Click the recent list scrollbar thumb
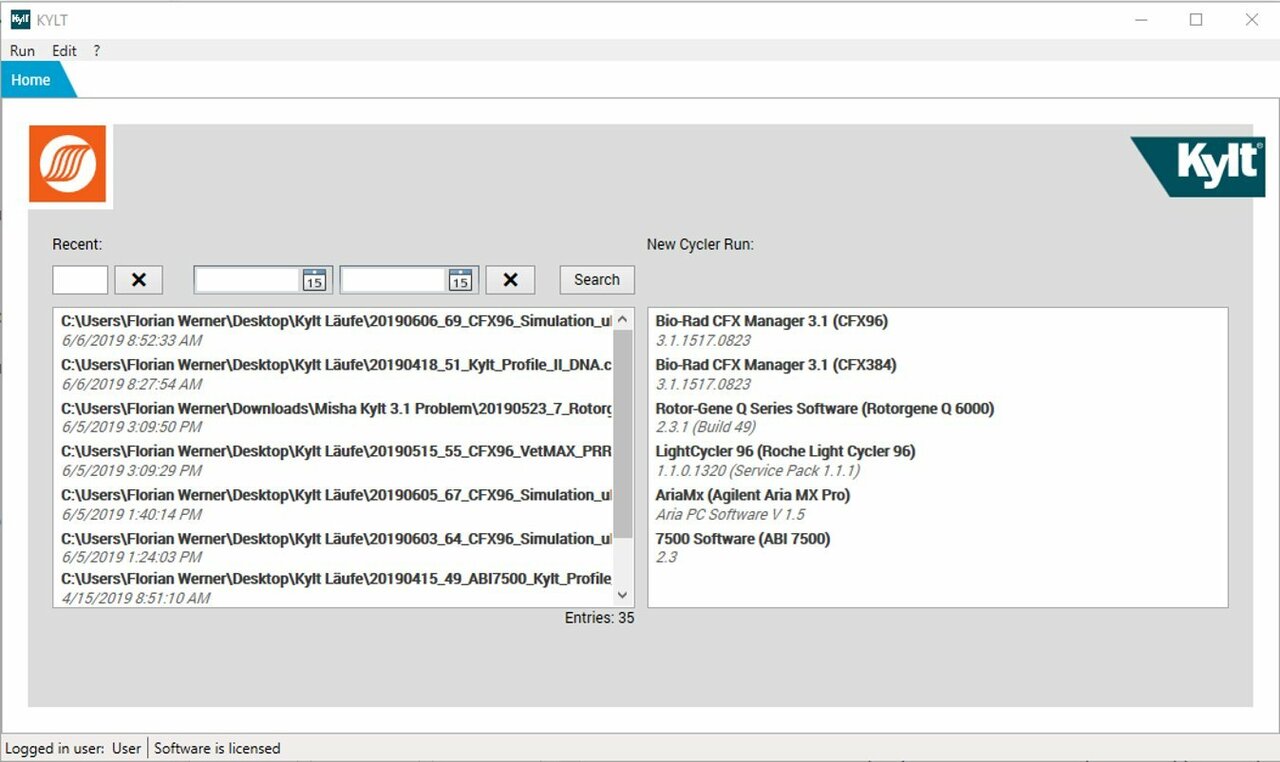 (x=623, y=433)
